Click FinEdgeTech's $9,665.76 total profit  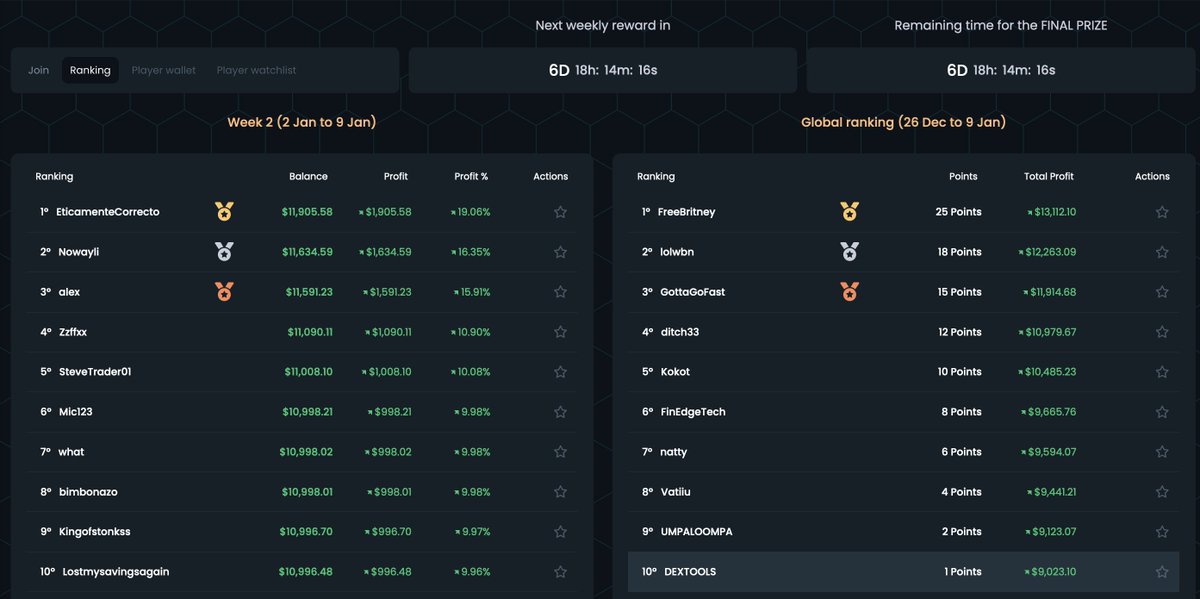[1048, 412]
